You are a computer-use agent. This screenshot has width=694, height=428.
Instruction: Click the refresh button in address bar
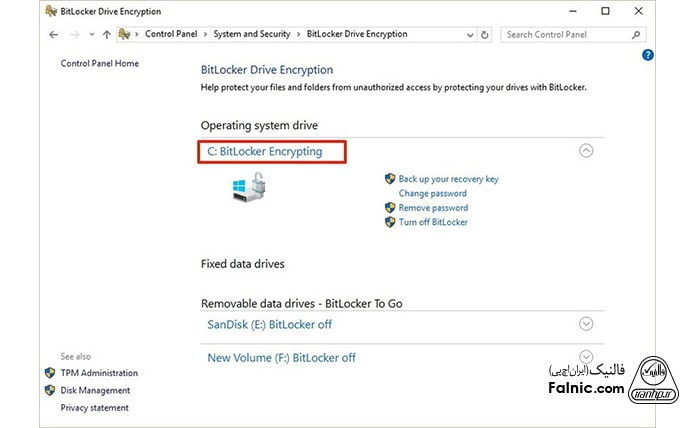coord(485,34)
